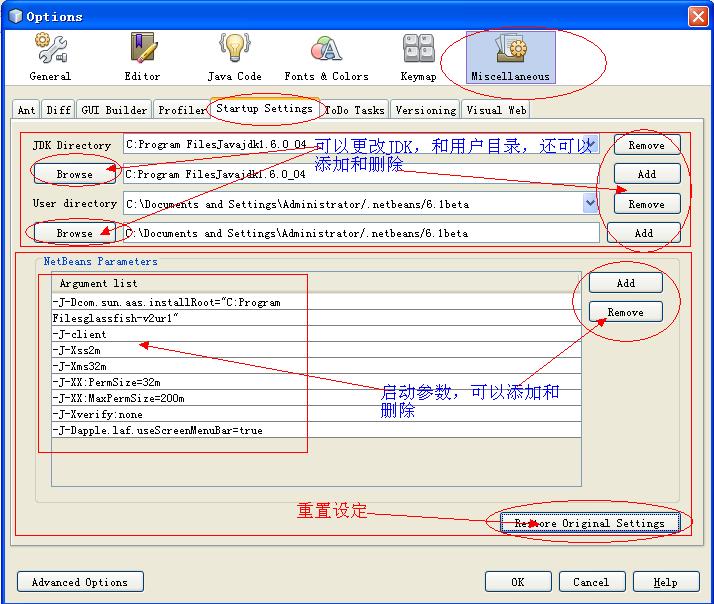714x604 pixels.
Task: Browse for a user directory
Action: (75, 233)
